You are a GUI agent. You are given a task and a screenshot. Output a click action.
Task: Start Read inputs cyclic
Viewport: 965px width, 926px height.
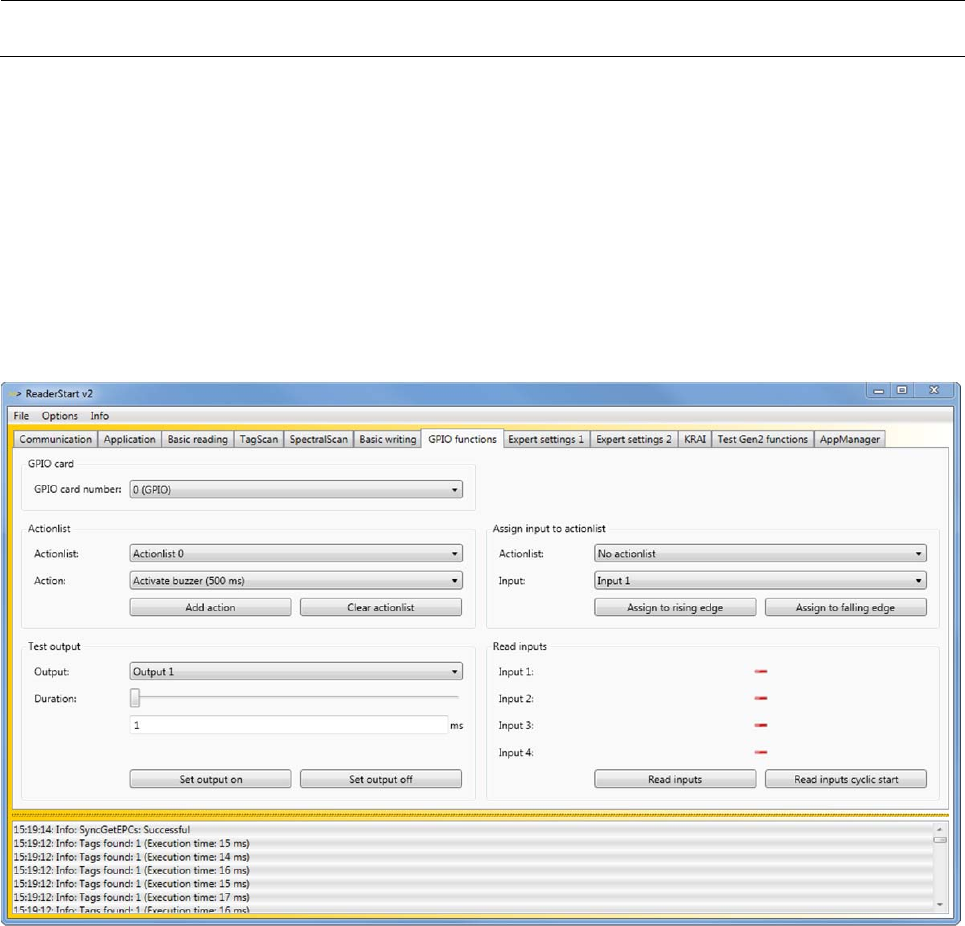[846, 779]
